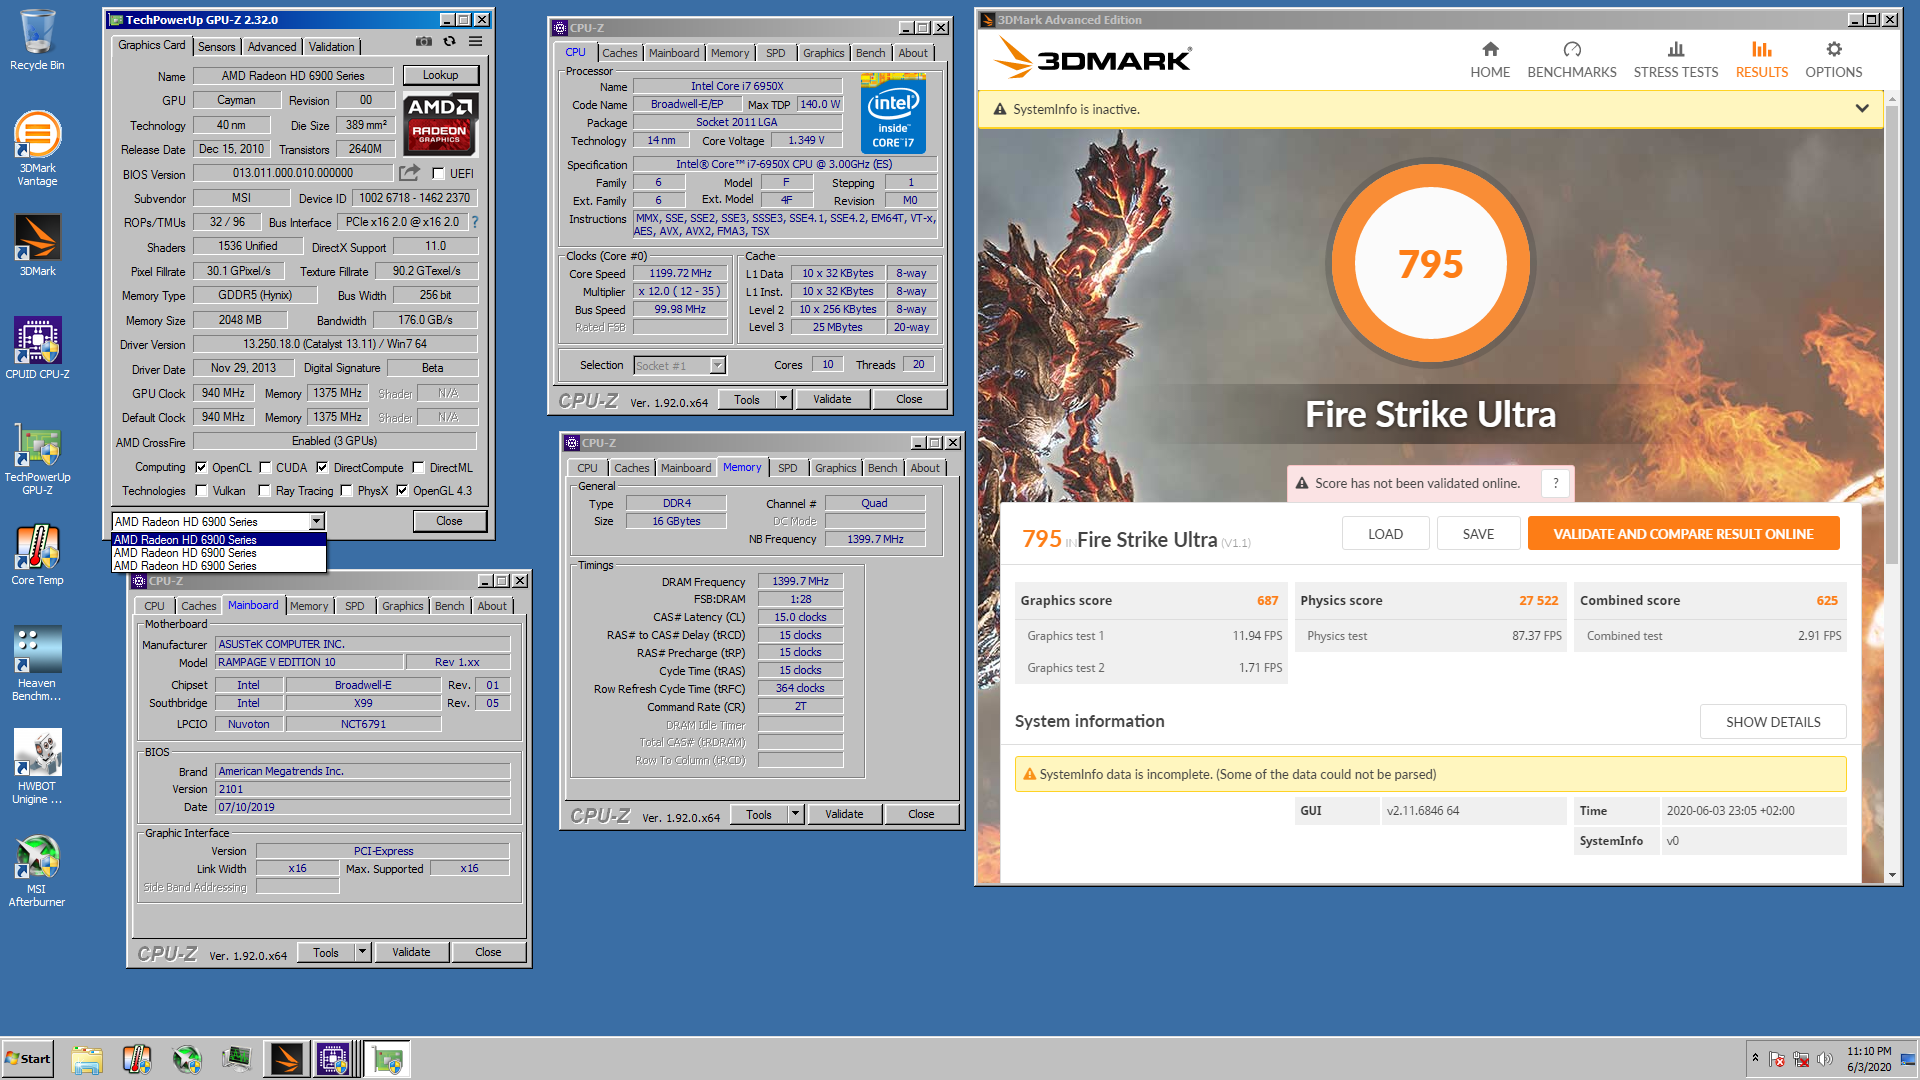Open Heaven Benchmark desktop shortcut
Image resolution: width=1920 pixels, height=1080 pixels.
click(37, 663)
